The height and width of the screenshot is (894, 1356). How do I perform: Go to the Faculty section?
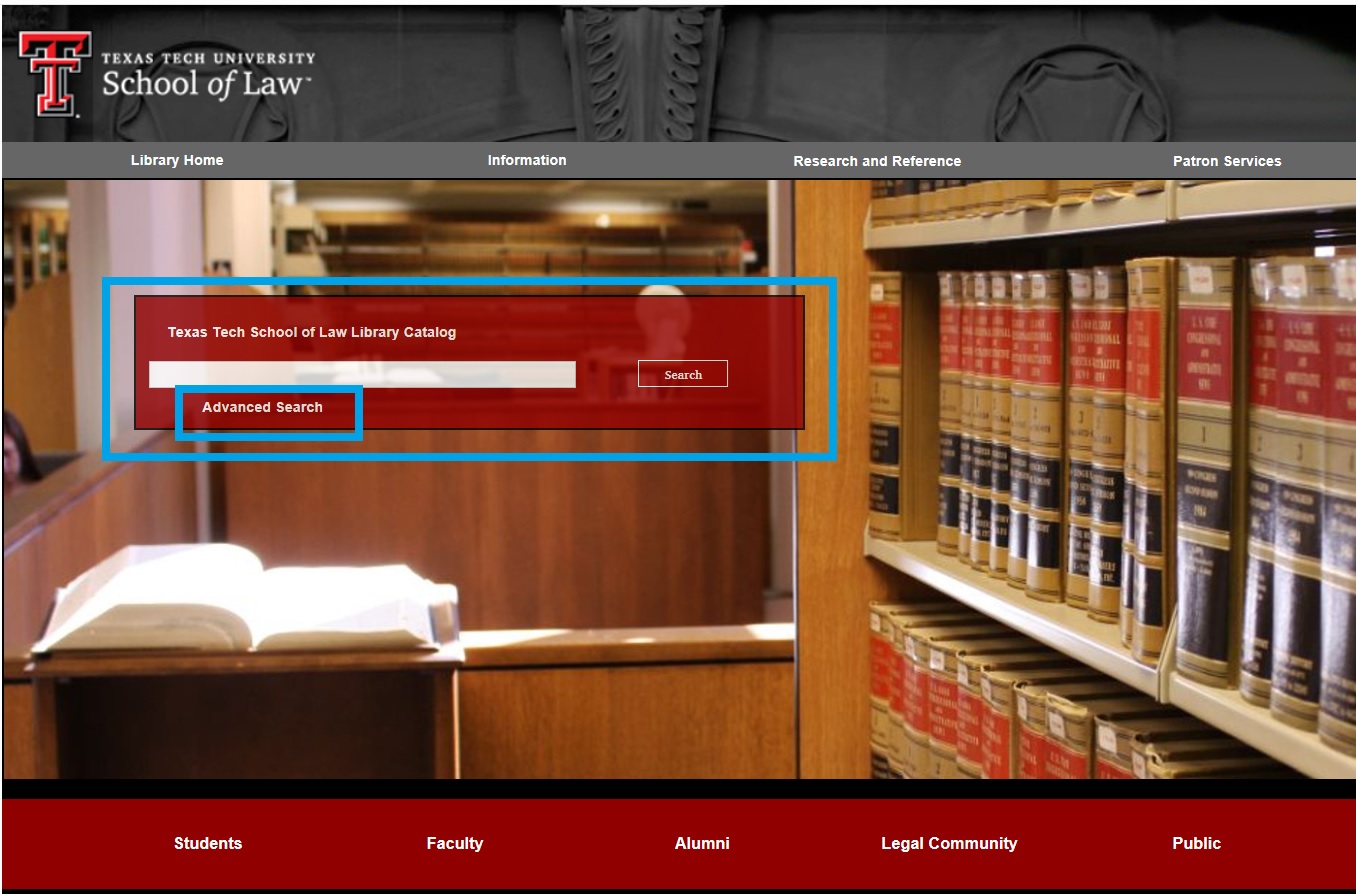tap(455, 843)
